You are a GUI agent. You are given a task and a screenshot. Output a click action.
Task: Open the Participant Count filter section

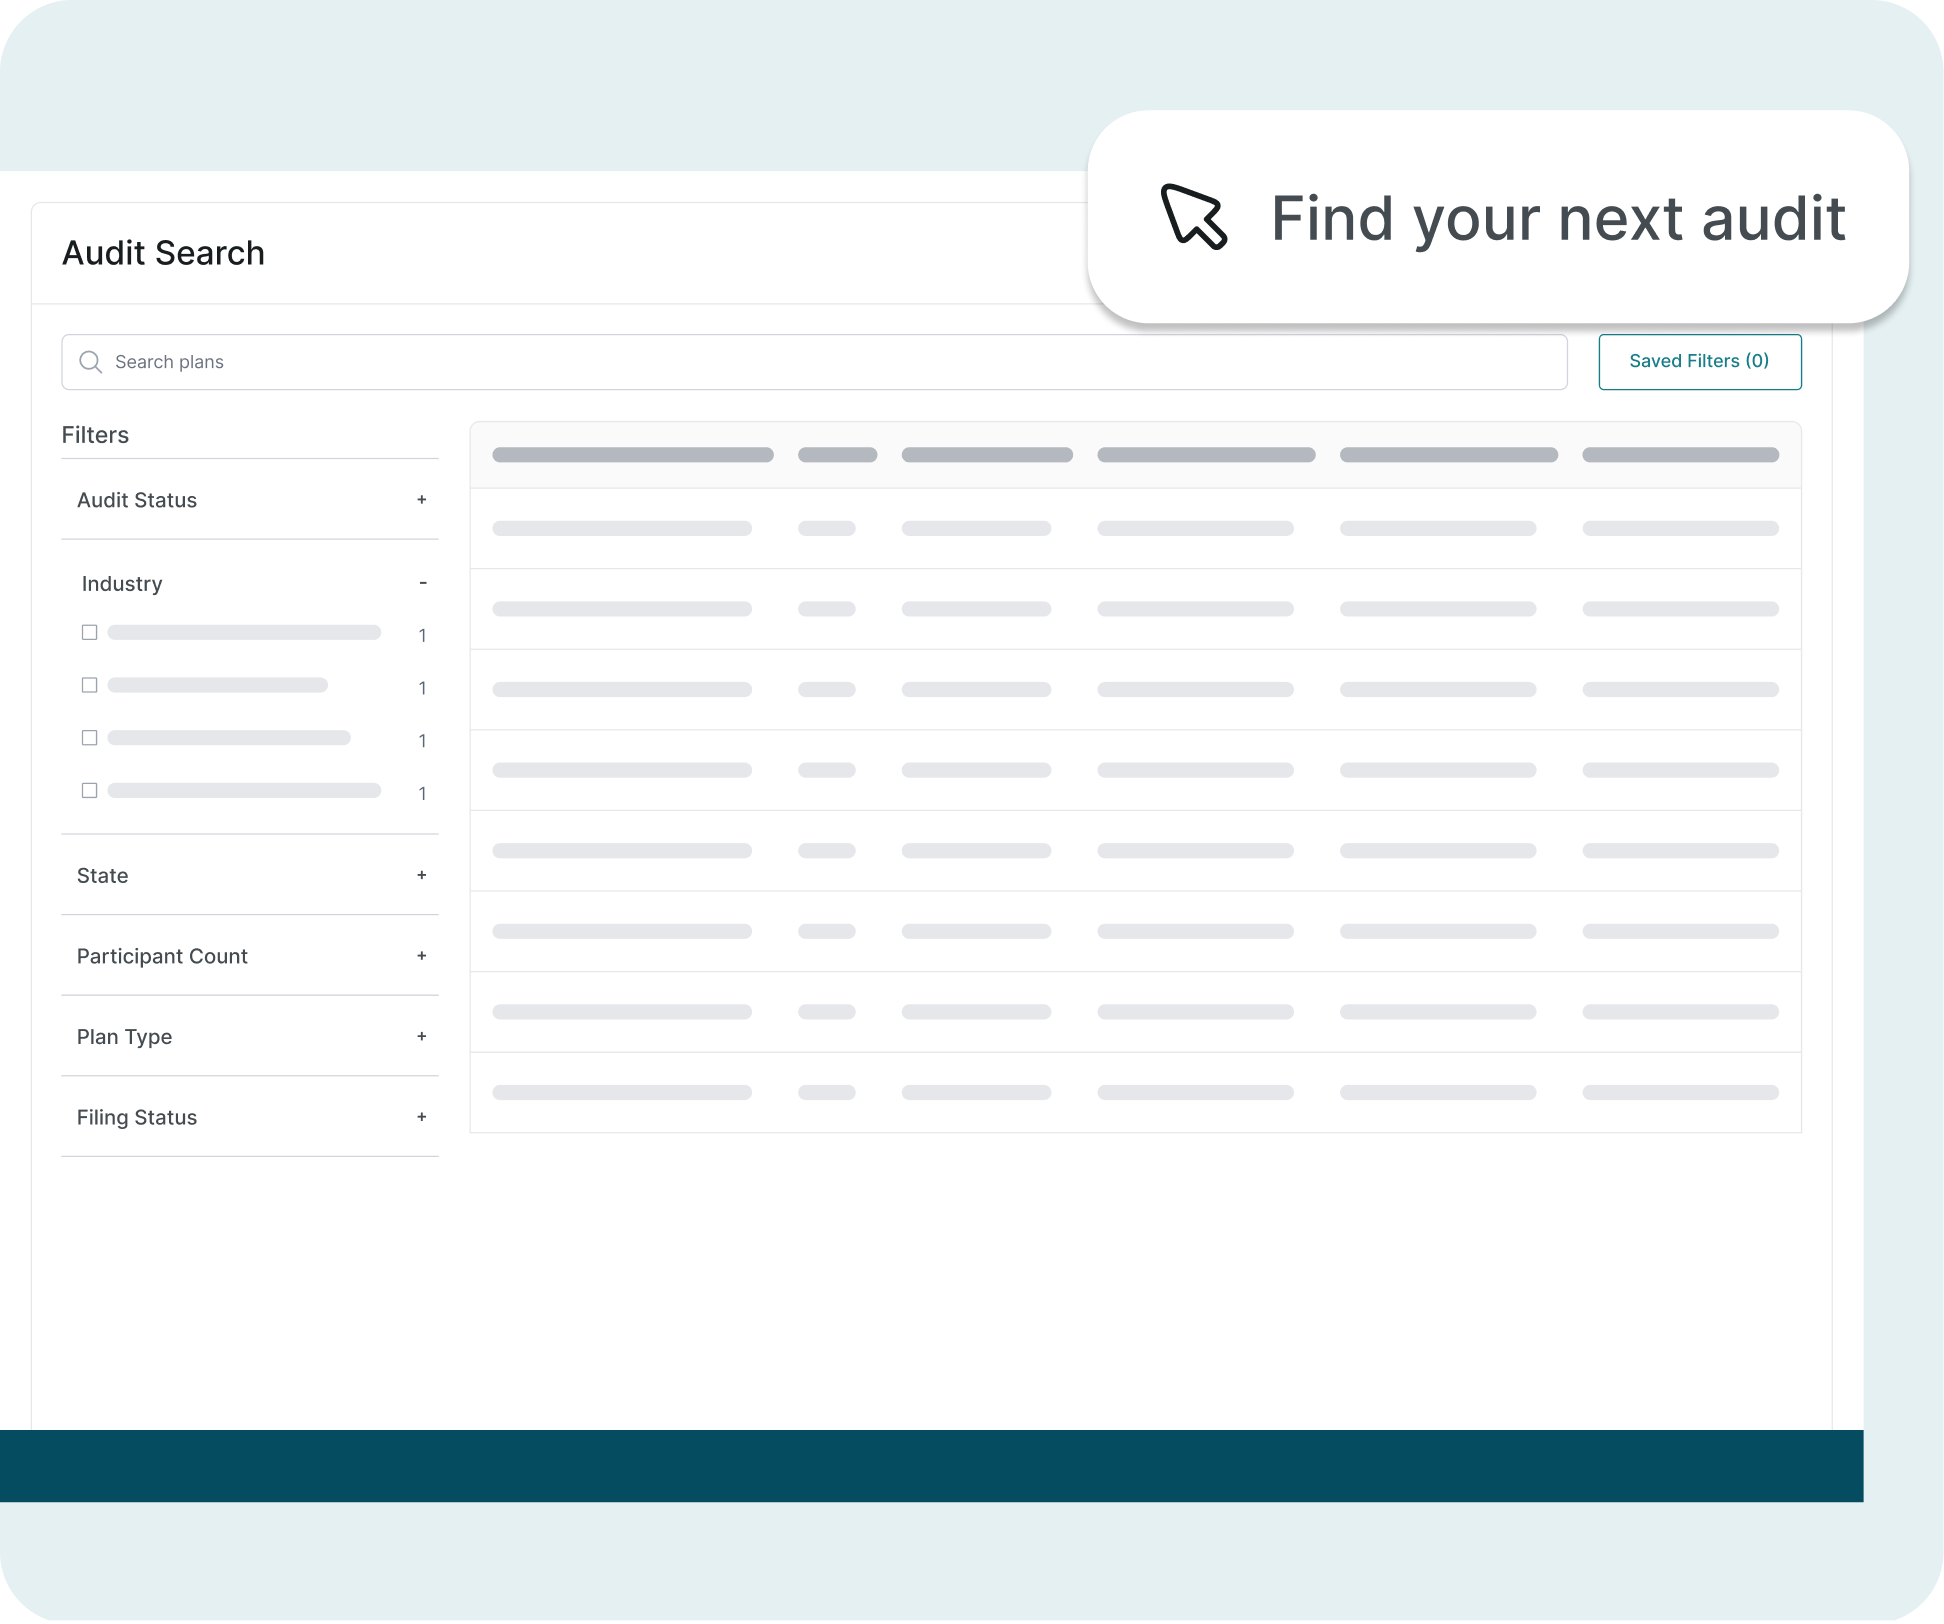tap(162, 956)
